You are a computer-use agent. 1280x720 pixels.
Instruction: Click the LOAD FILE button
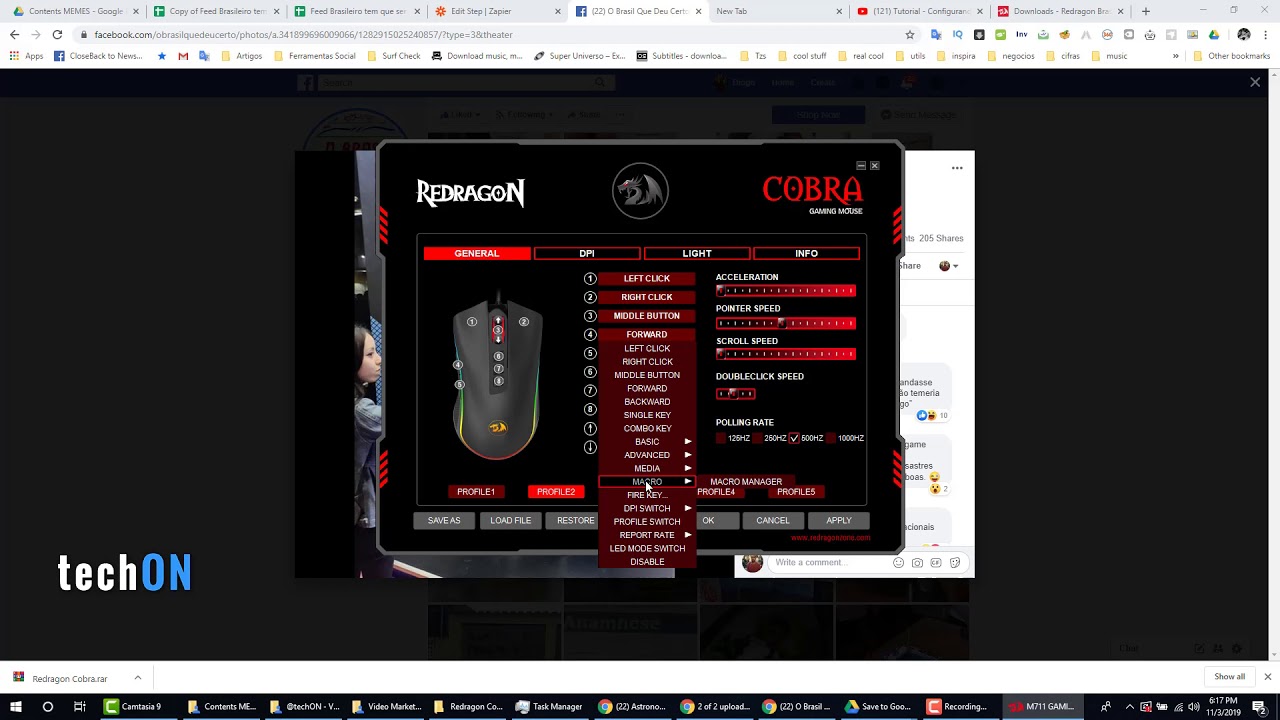[510, 521]
